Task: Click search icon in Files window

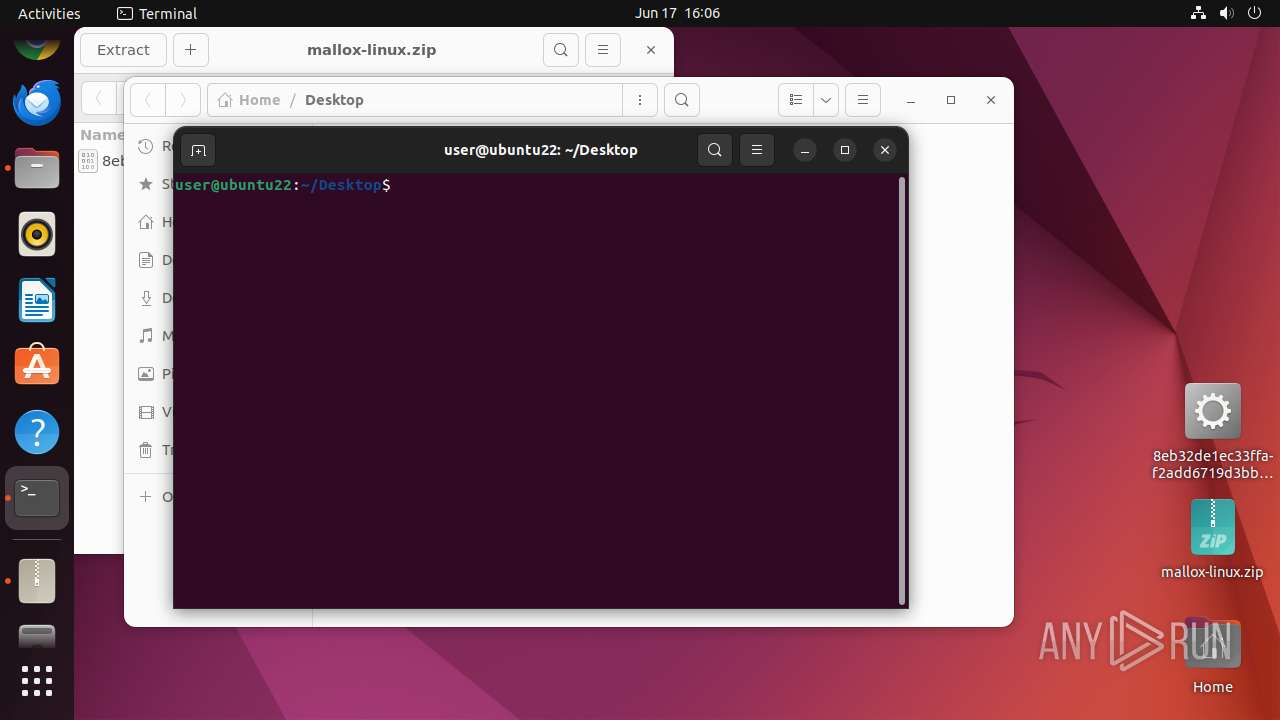Action: click(x=681, y=100)
